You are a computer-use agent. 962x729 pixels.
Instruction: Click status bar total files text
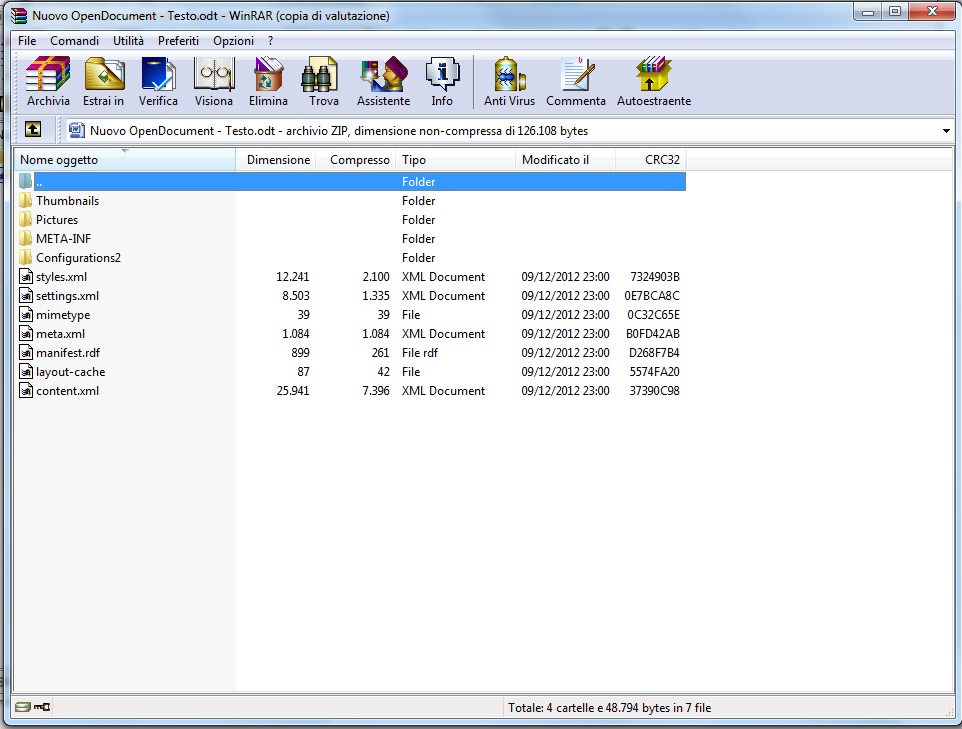point(609,708)
